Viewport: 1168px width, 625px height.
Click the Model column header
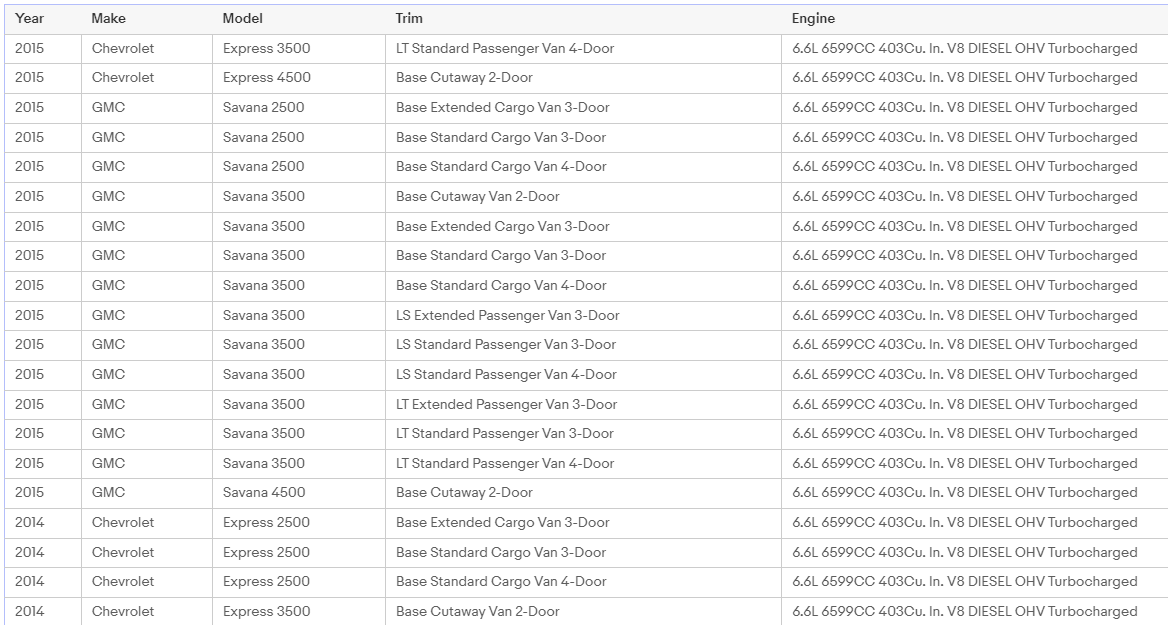243,19
